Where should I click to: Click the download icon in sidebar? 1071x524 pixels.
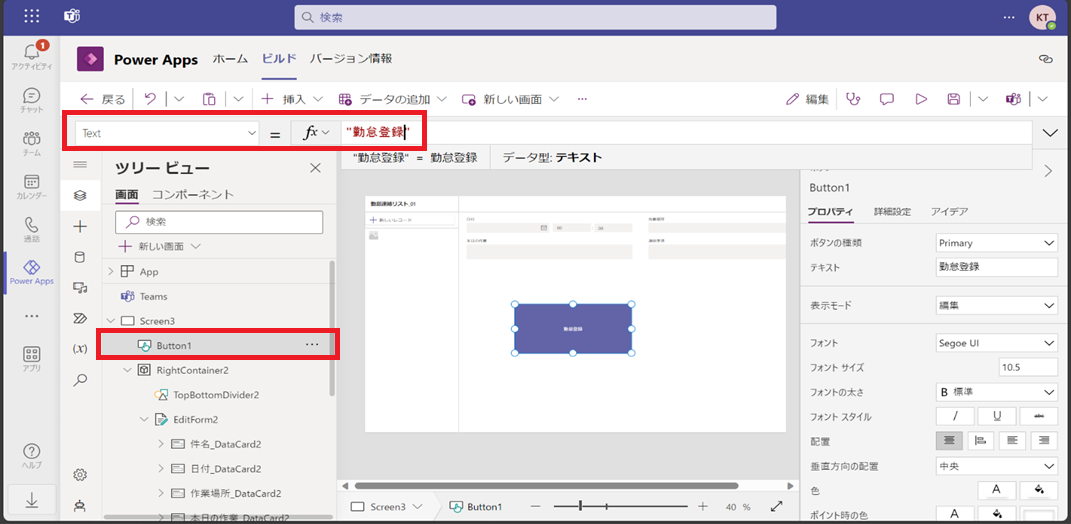31,501
